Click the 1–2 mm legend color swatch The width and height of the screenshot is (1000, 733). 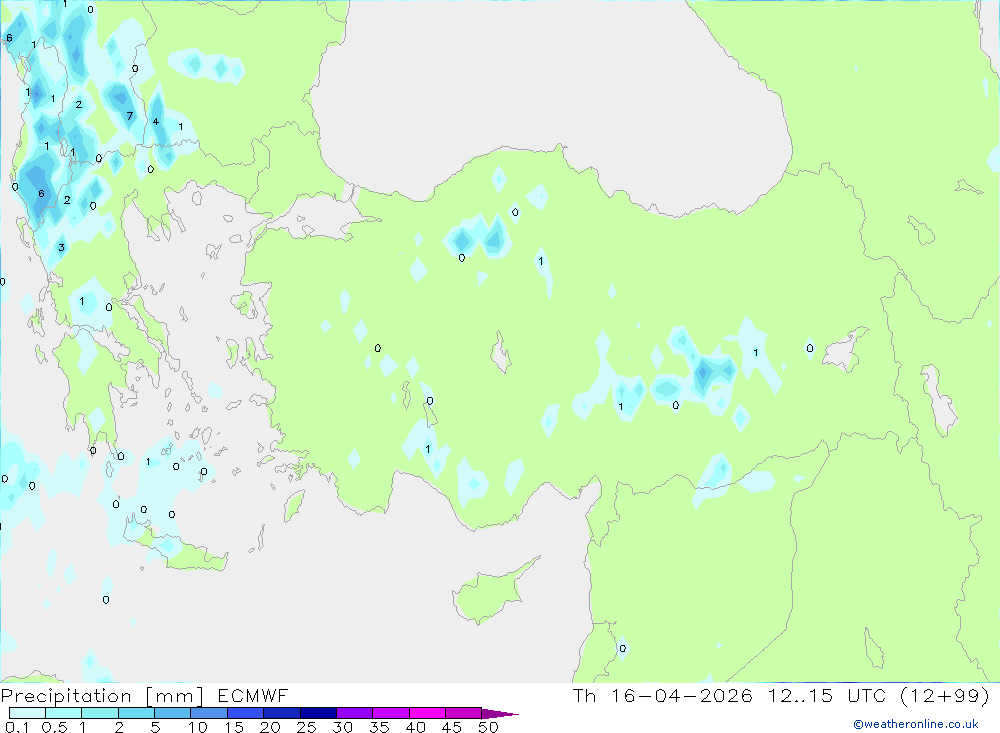[x=100, y=713]
